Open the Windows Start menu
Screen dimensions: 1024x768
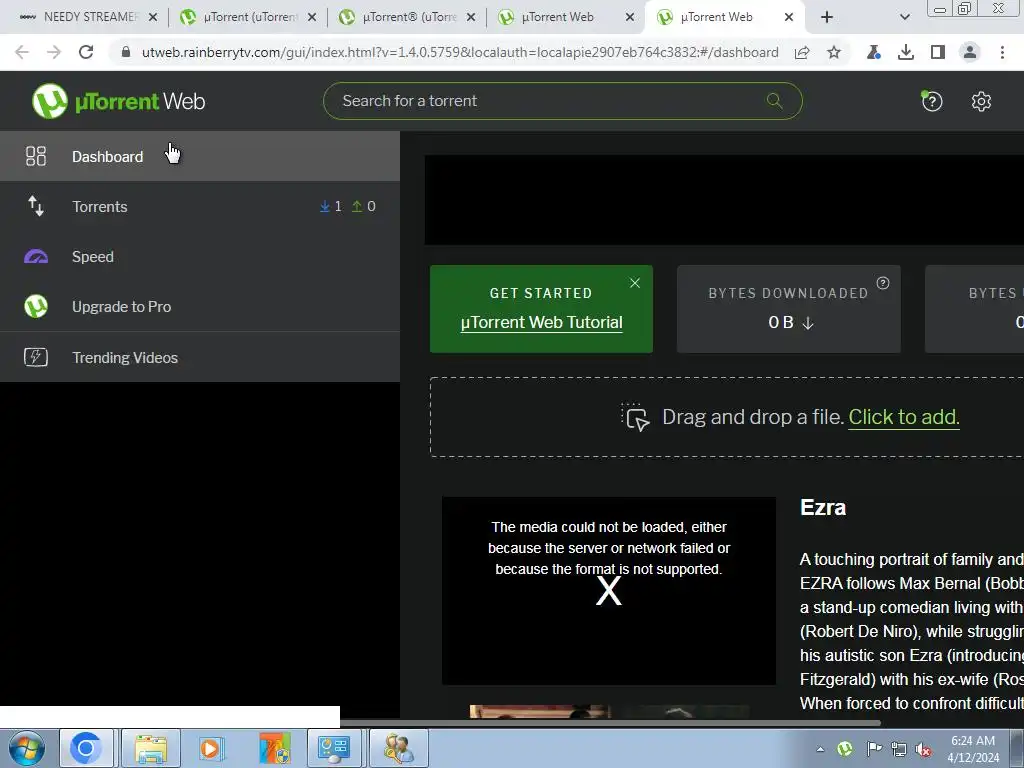click(27, 748)
